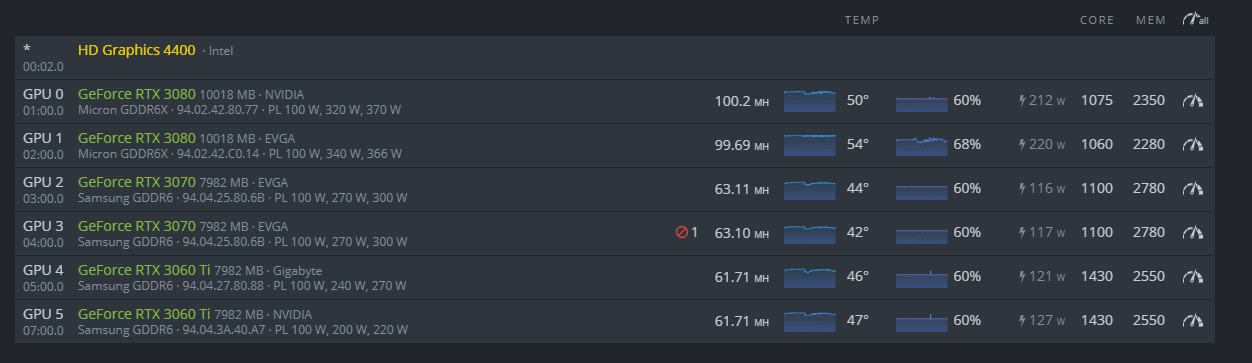
Task: Click GeForce RTX 3060 Ti name on GPU 5
Action: click(144, 314)
